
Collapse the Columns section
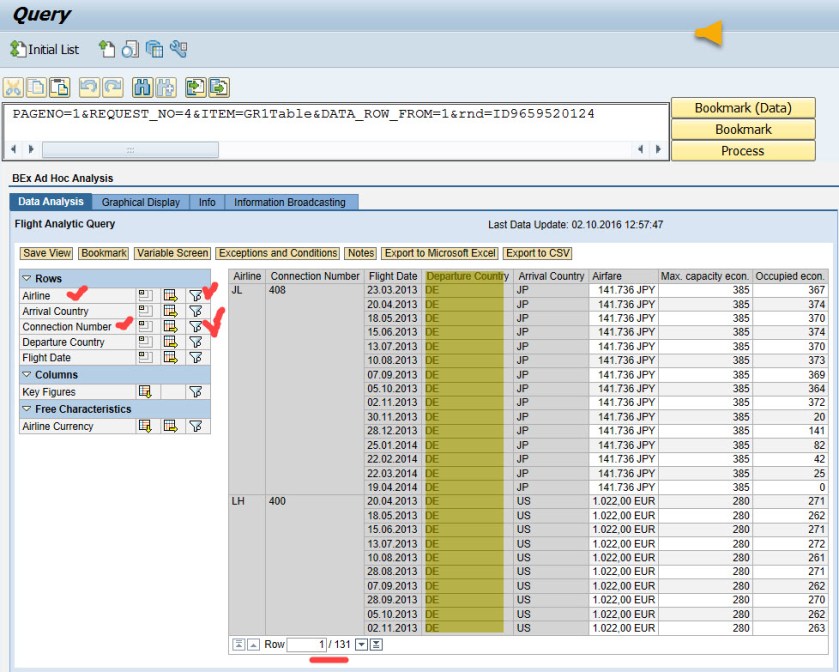click(27, 375)
